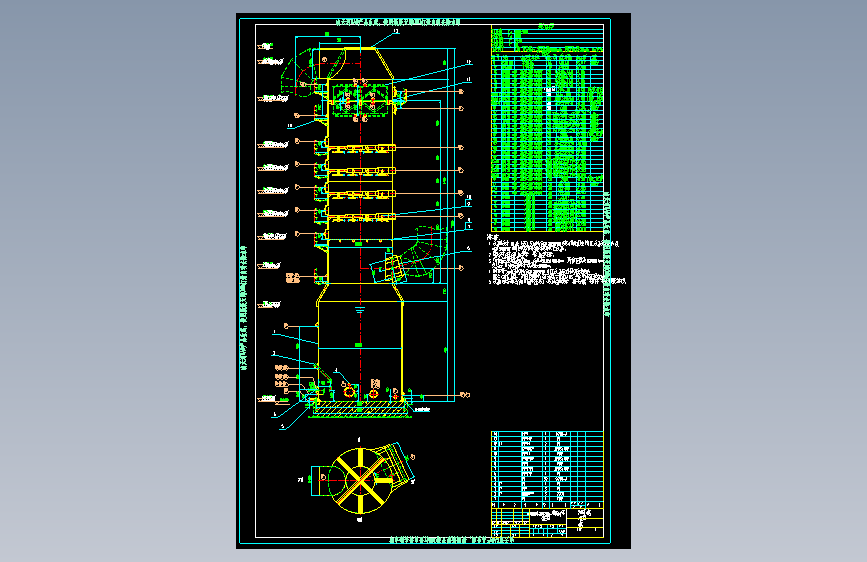Click the circular plan view with yellow spokes
867x562 pixels.
tap(361, 480)
